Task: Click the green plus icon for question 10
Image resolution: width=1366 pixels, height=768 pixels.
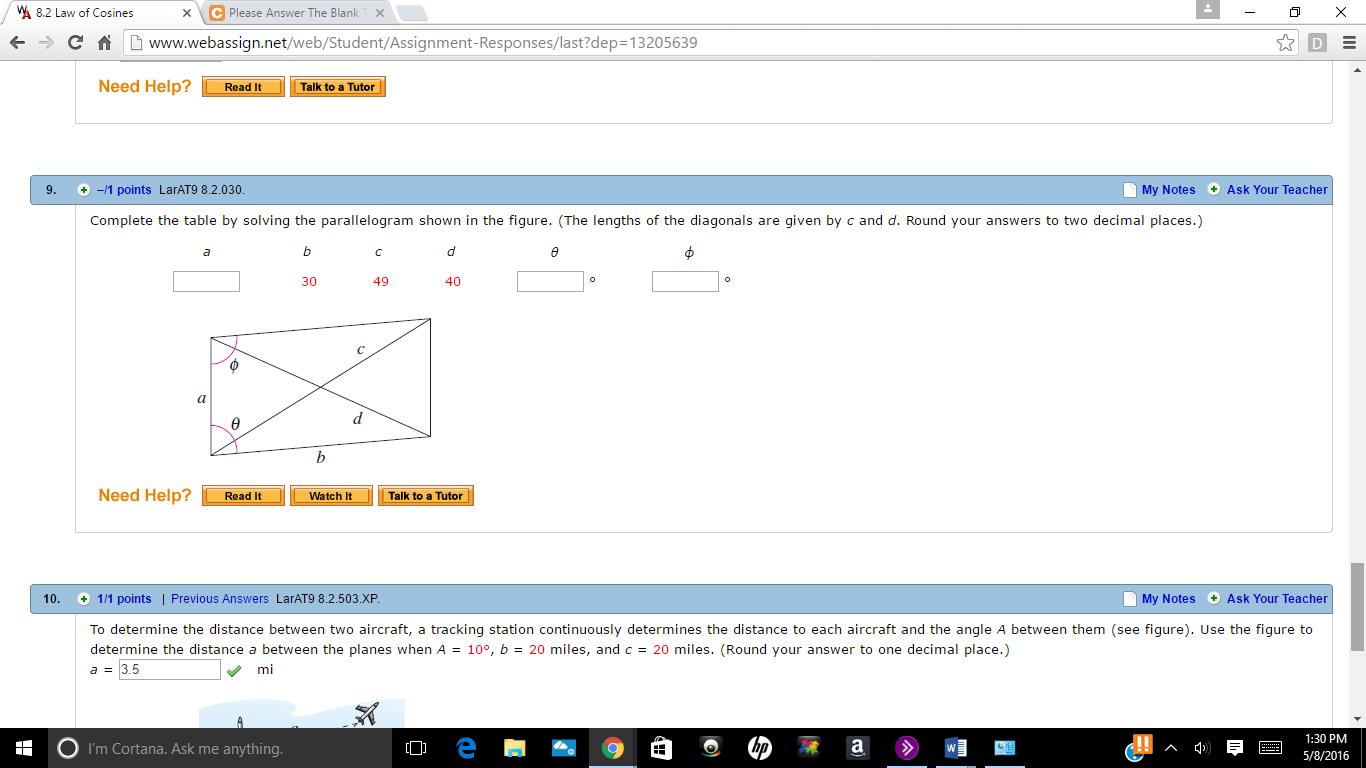Action: click(85, 599)
